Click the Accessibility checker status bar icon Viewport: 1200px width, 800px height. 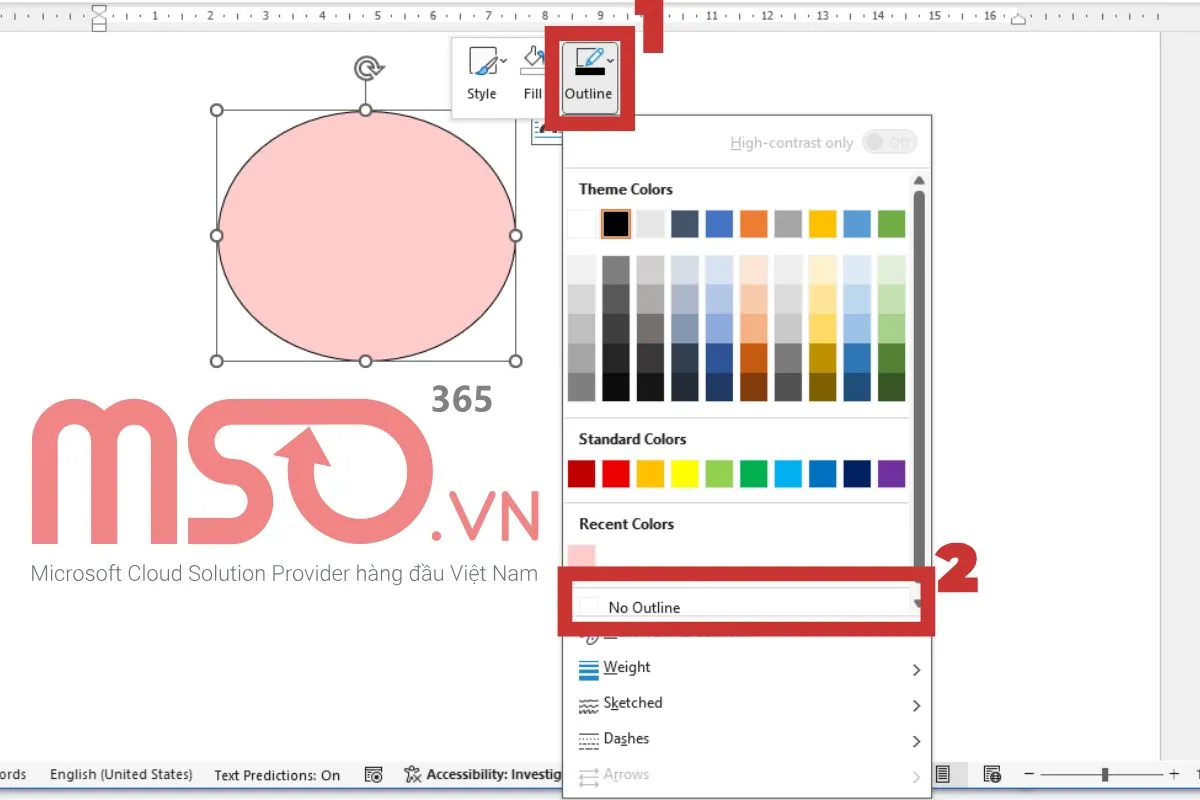pos(413,774)
